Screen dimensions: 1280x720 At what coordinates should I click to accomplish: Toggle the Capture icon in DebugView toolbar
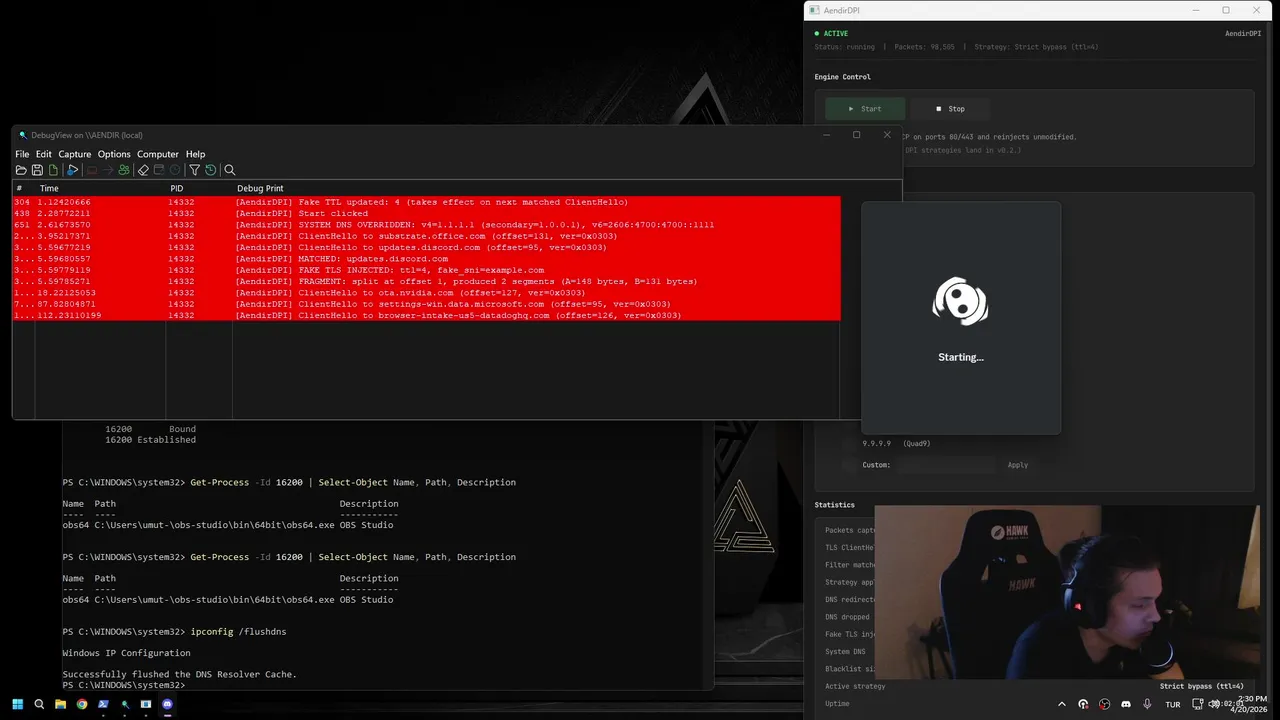(x=73, y=170)
